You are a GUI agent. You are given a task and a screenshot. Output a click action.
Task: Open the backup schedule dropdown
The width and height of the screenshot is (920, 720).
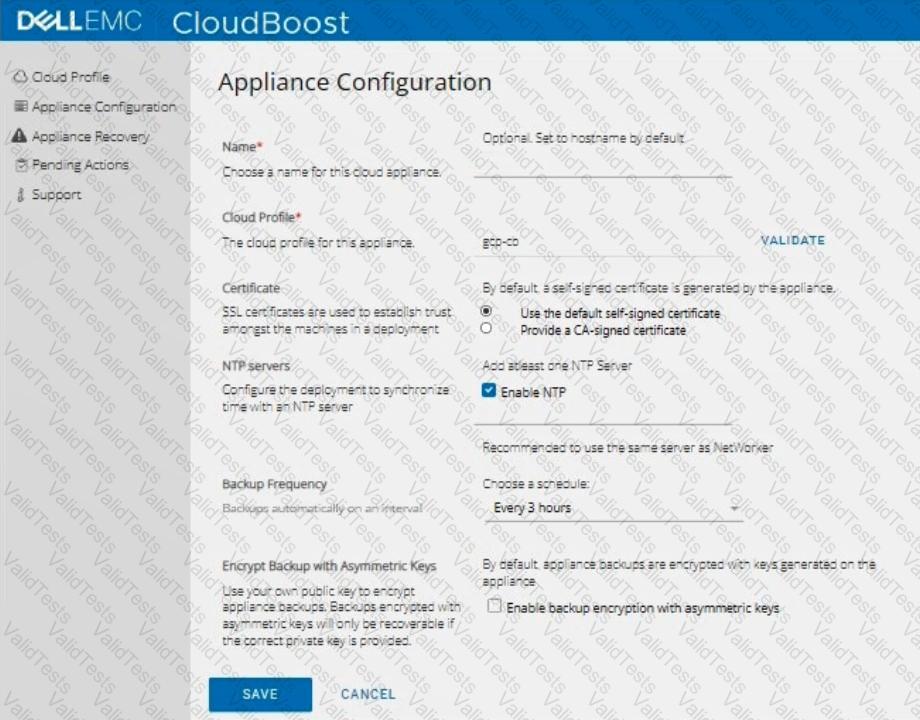(612, 508)
